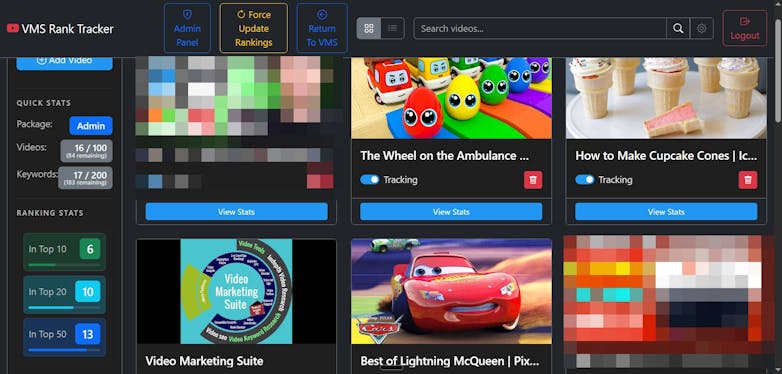Add a new video
The height and width of the screenshot is (374, 782).
[x=64, y=61]
